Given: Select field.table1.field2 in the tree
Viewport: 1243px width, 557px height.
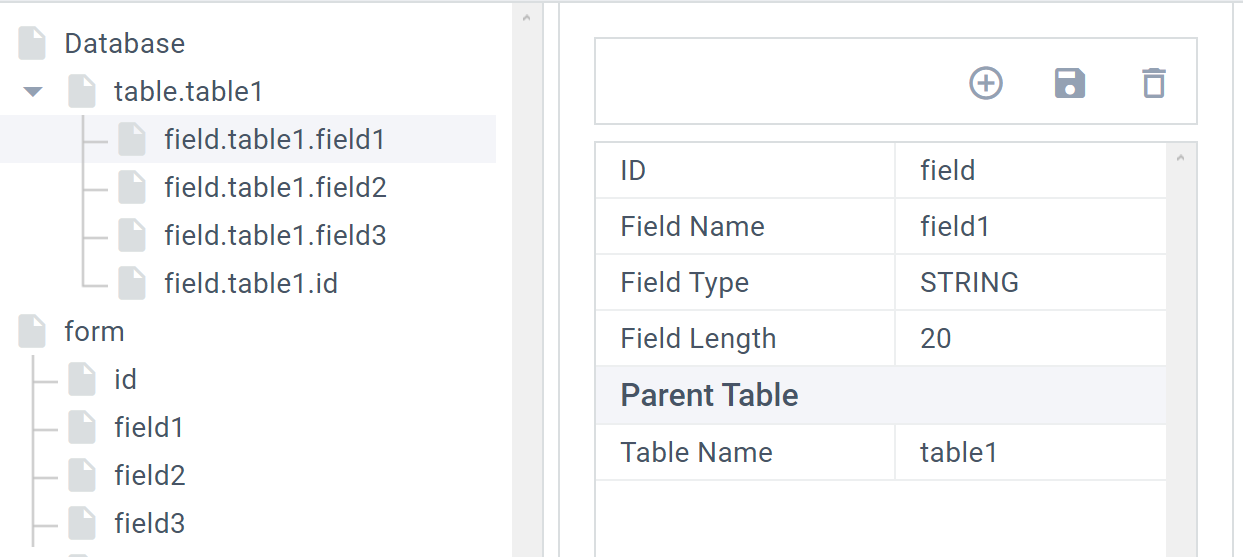Looking at the screenshot, I should tap(275, 188).
